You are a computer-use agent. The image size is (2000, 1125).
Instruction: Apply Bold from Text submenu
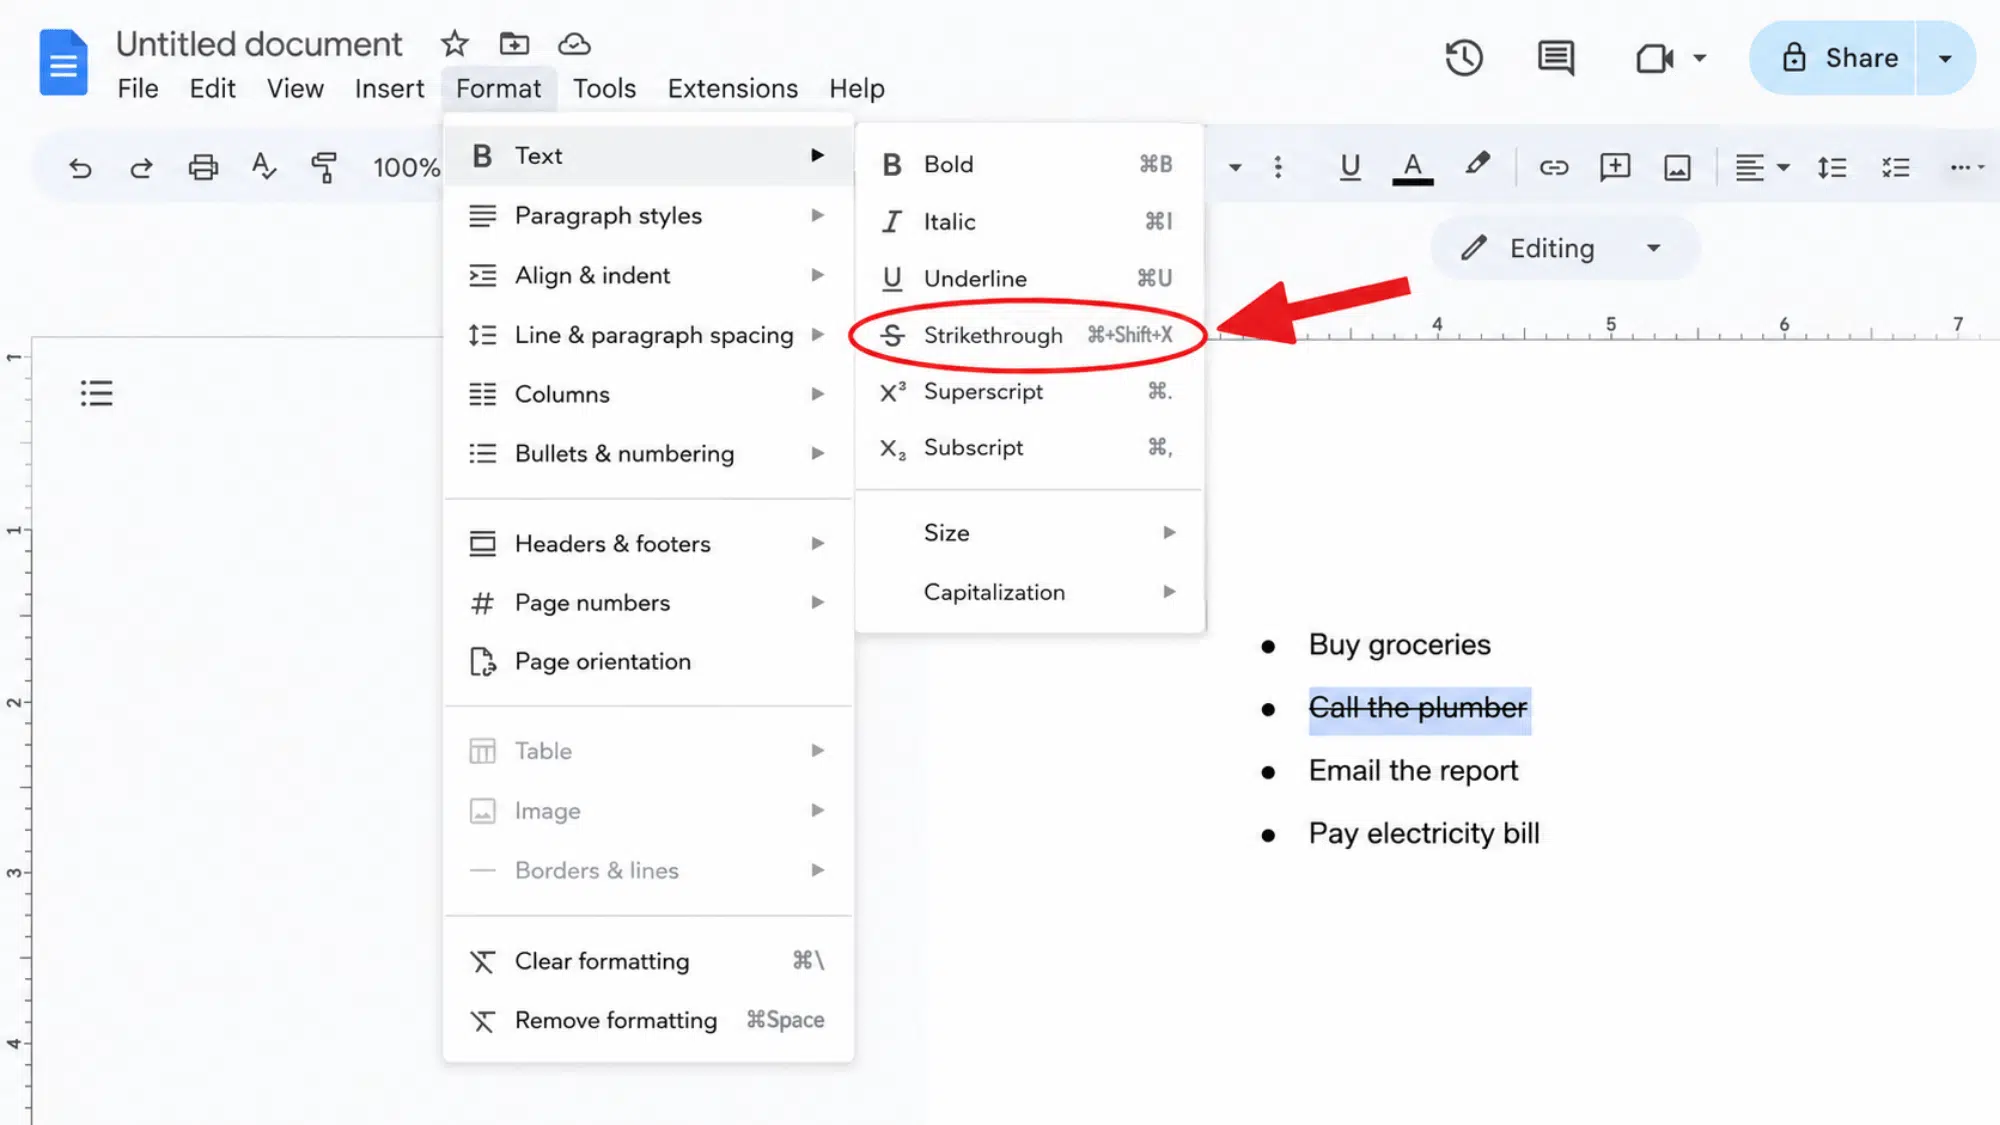1029,164
